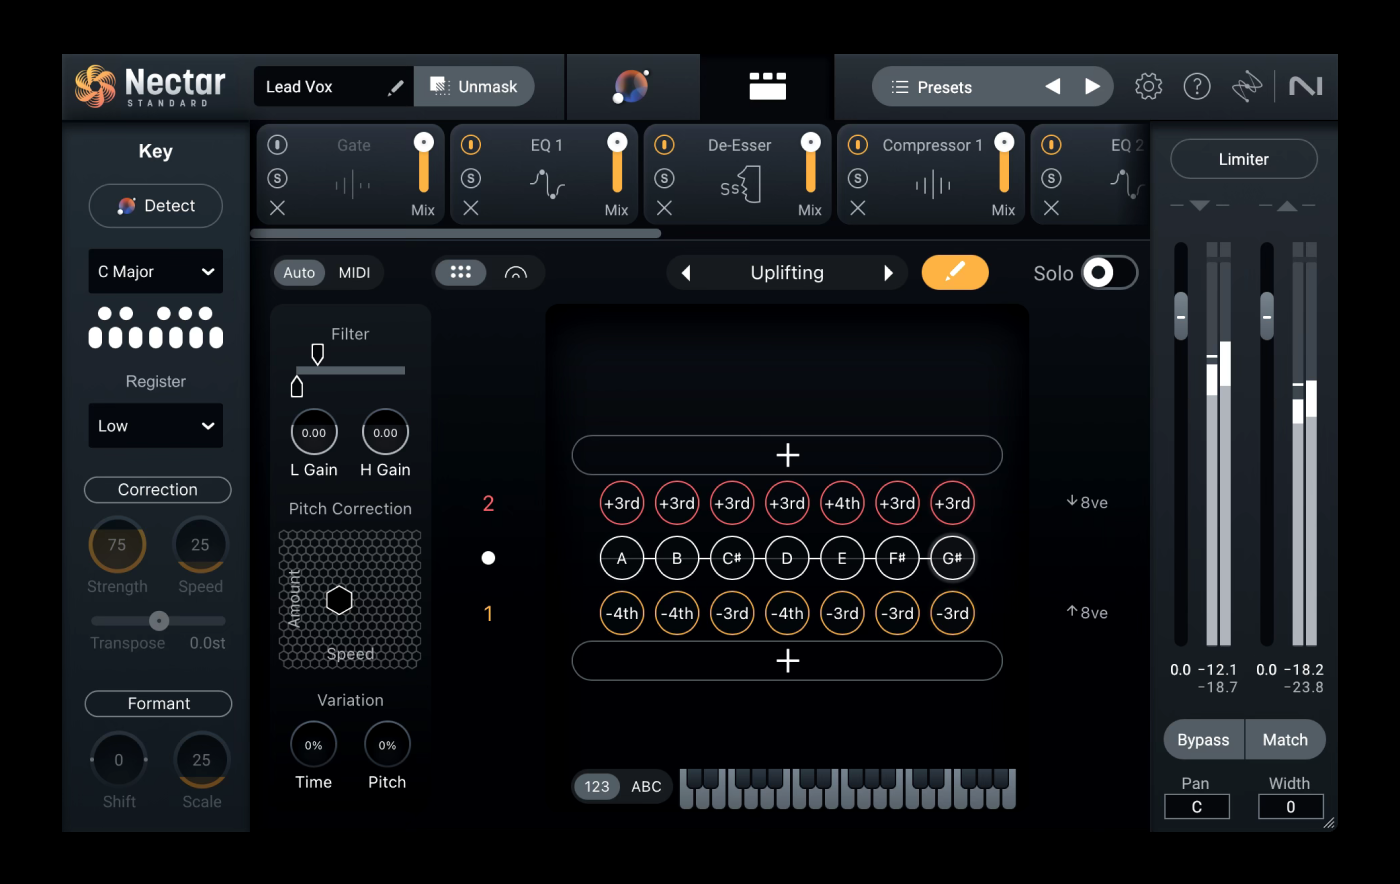Viewport: 1400px width, 884px height.
Task: Open the Low register dropdown
Action: coord(156,426)
